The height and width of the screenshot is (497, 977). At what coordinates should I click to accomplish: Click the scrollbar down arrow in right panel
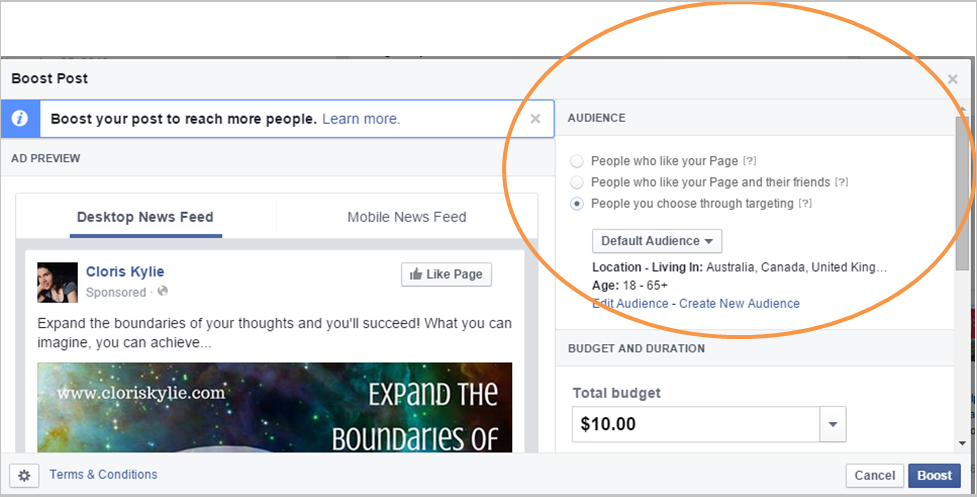click(963, 443)
